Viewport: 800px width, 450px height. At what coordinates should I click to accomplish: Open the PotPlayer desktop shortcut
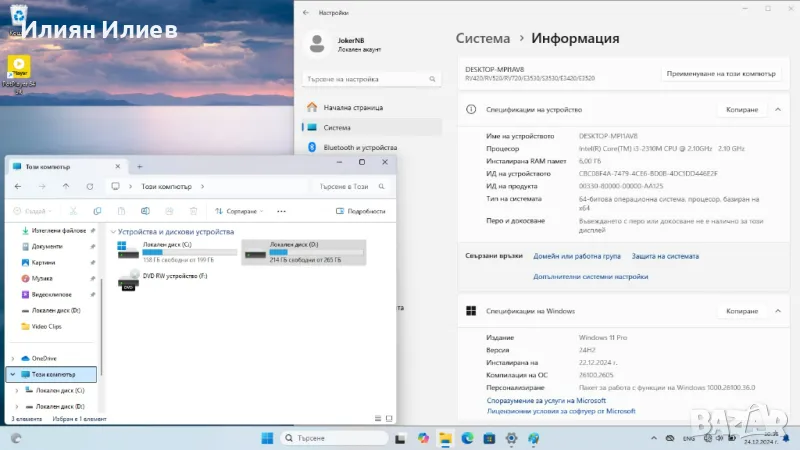pos(19,74)
